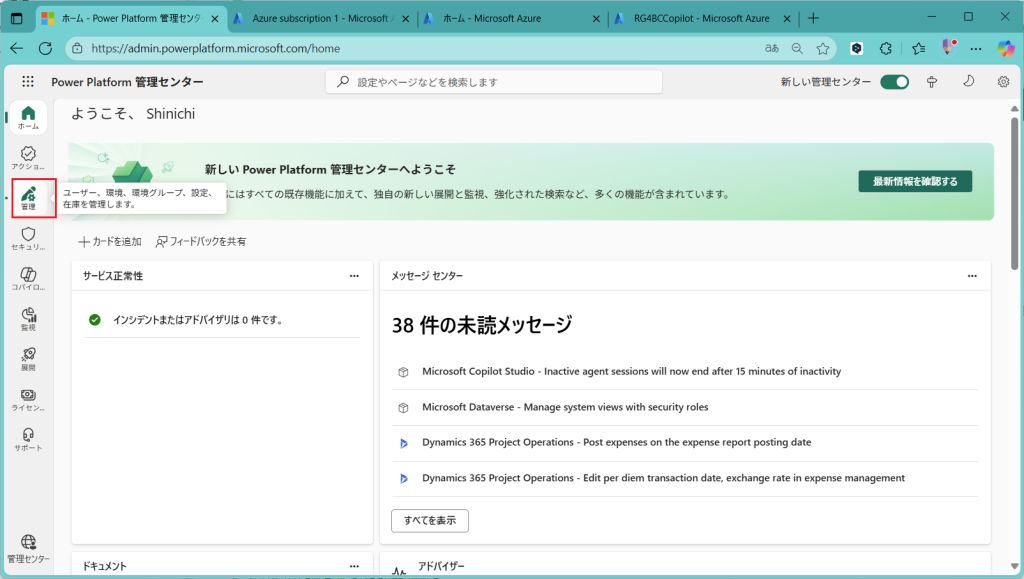The height and width of the screenshot is (579, 1024).
Task: Open the settings gear in header
Action: coord(1003,82)
